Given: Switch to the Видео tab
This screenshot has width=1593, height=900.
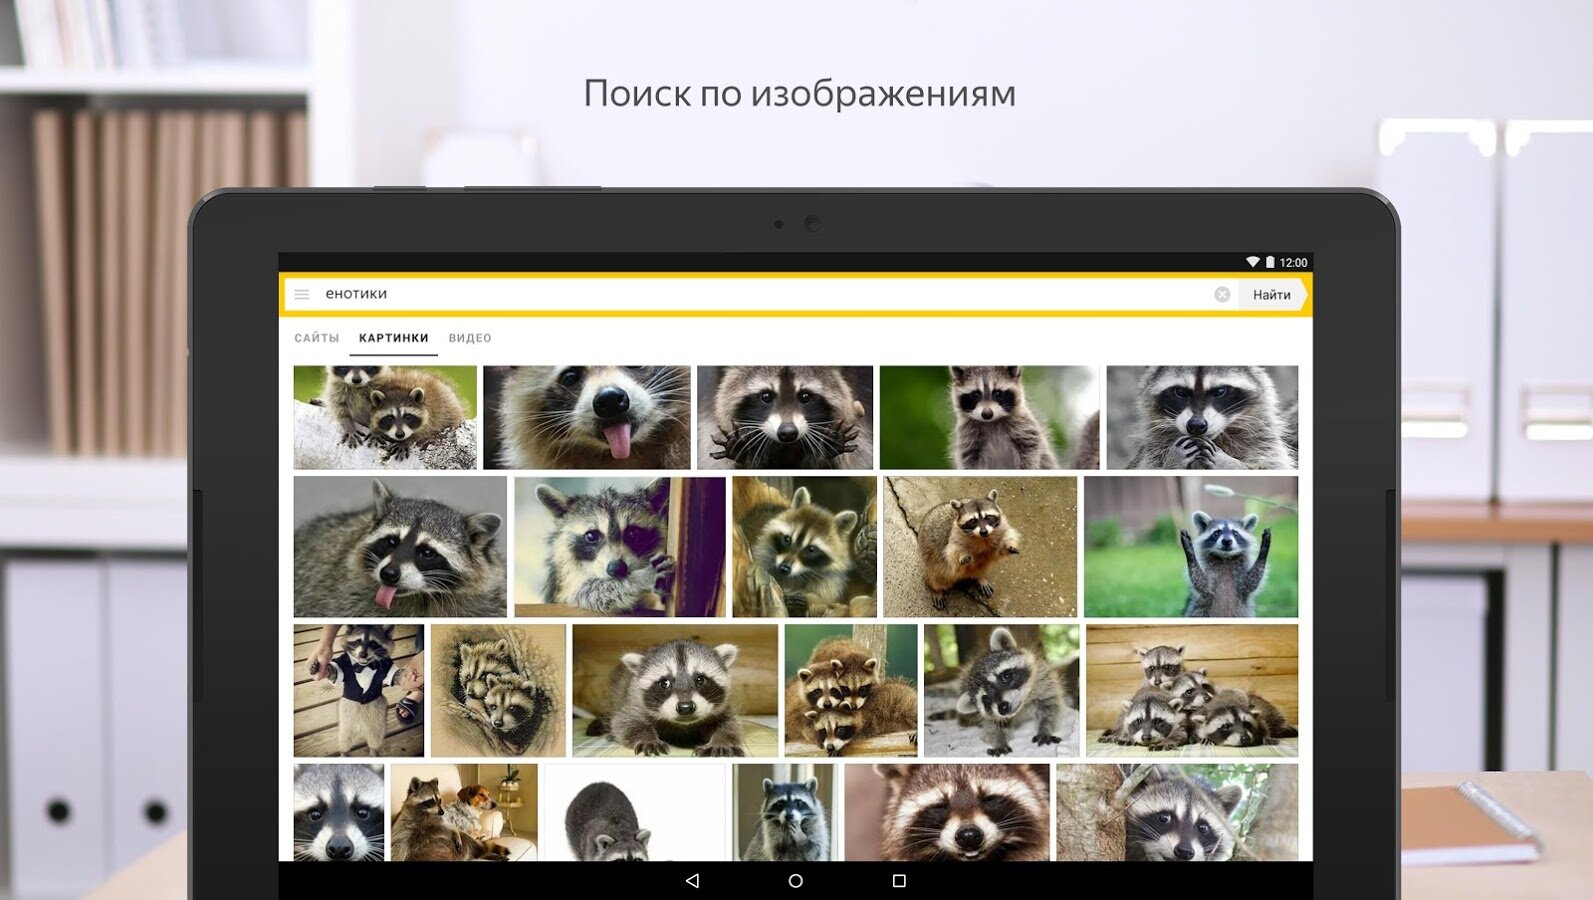Looking at the screenshot, I should pos(470,338).
